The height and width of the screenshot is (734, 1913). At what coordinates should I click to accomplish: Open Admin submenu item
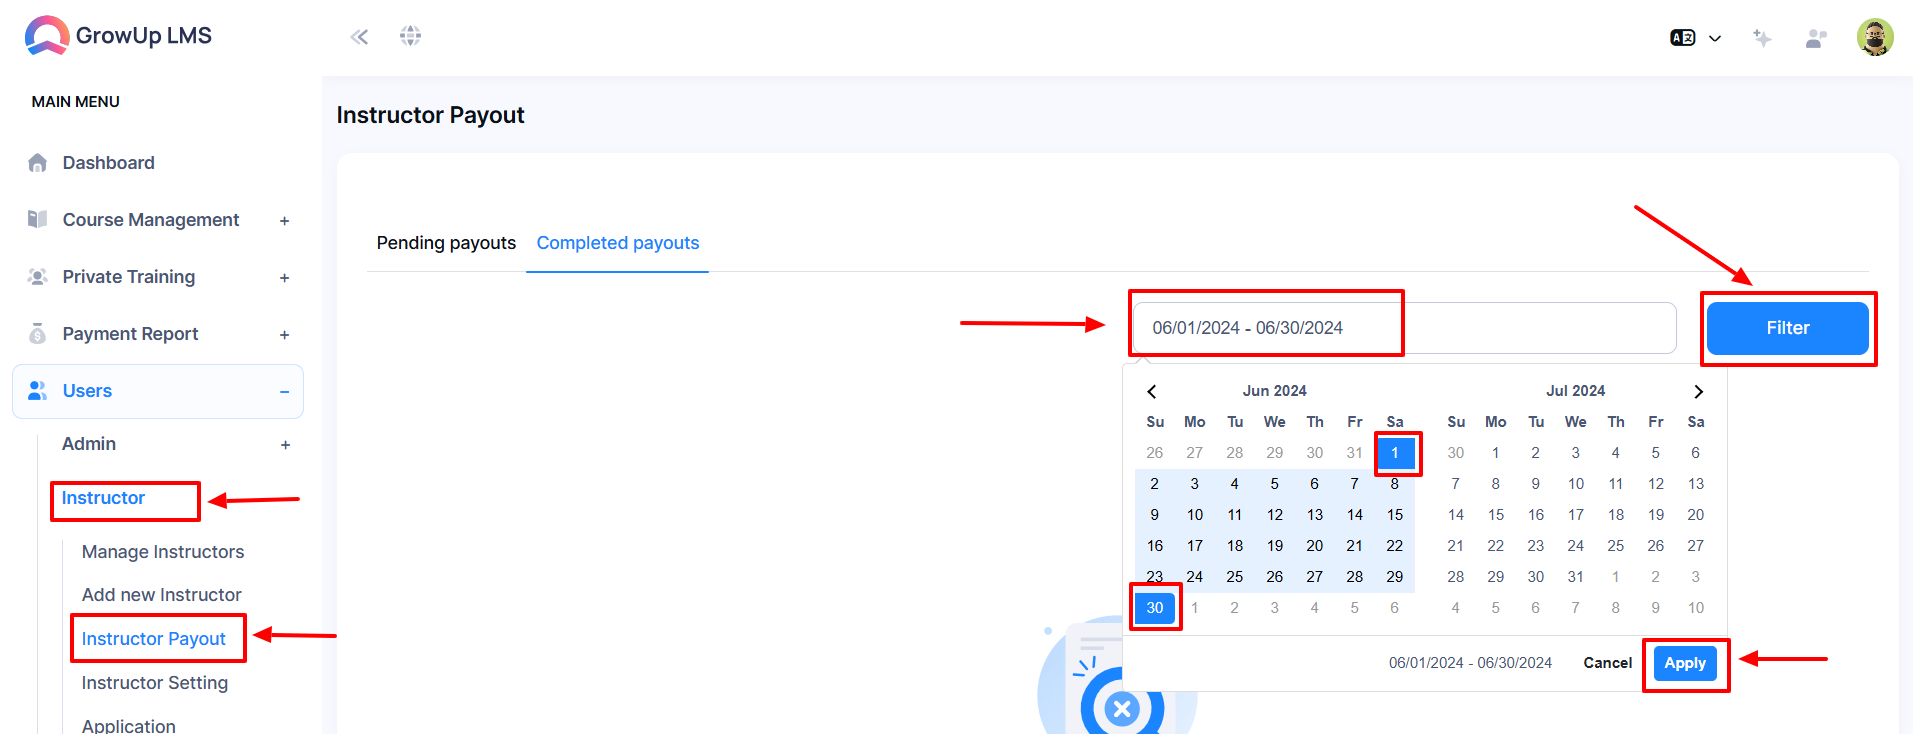(x=89, y=444)
